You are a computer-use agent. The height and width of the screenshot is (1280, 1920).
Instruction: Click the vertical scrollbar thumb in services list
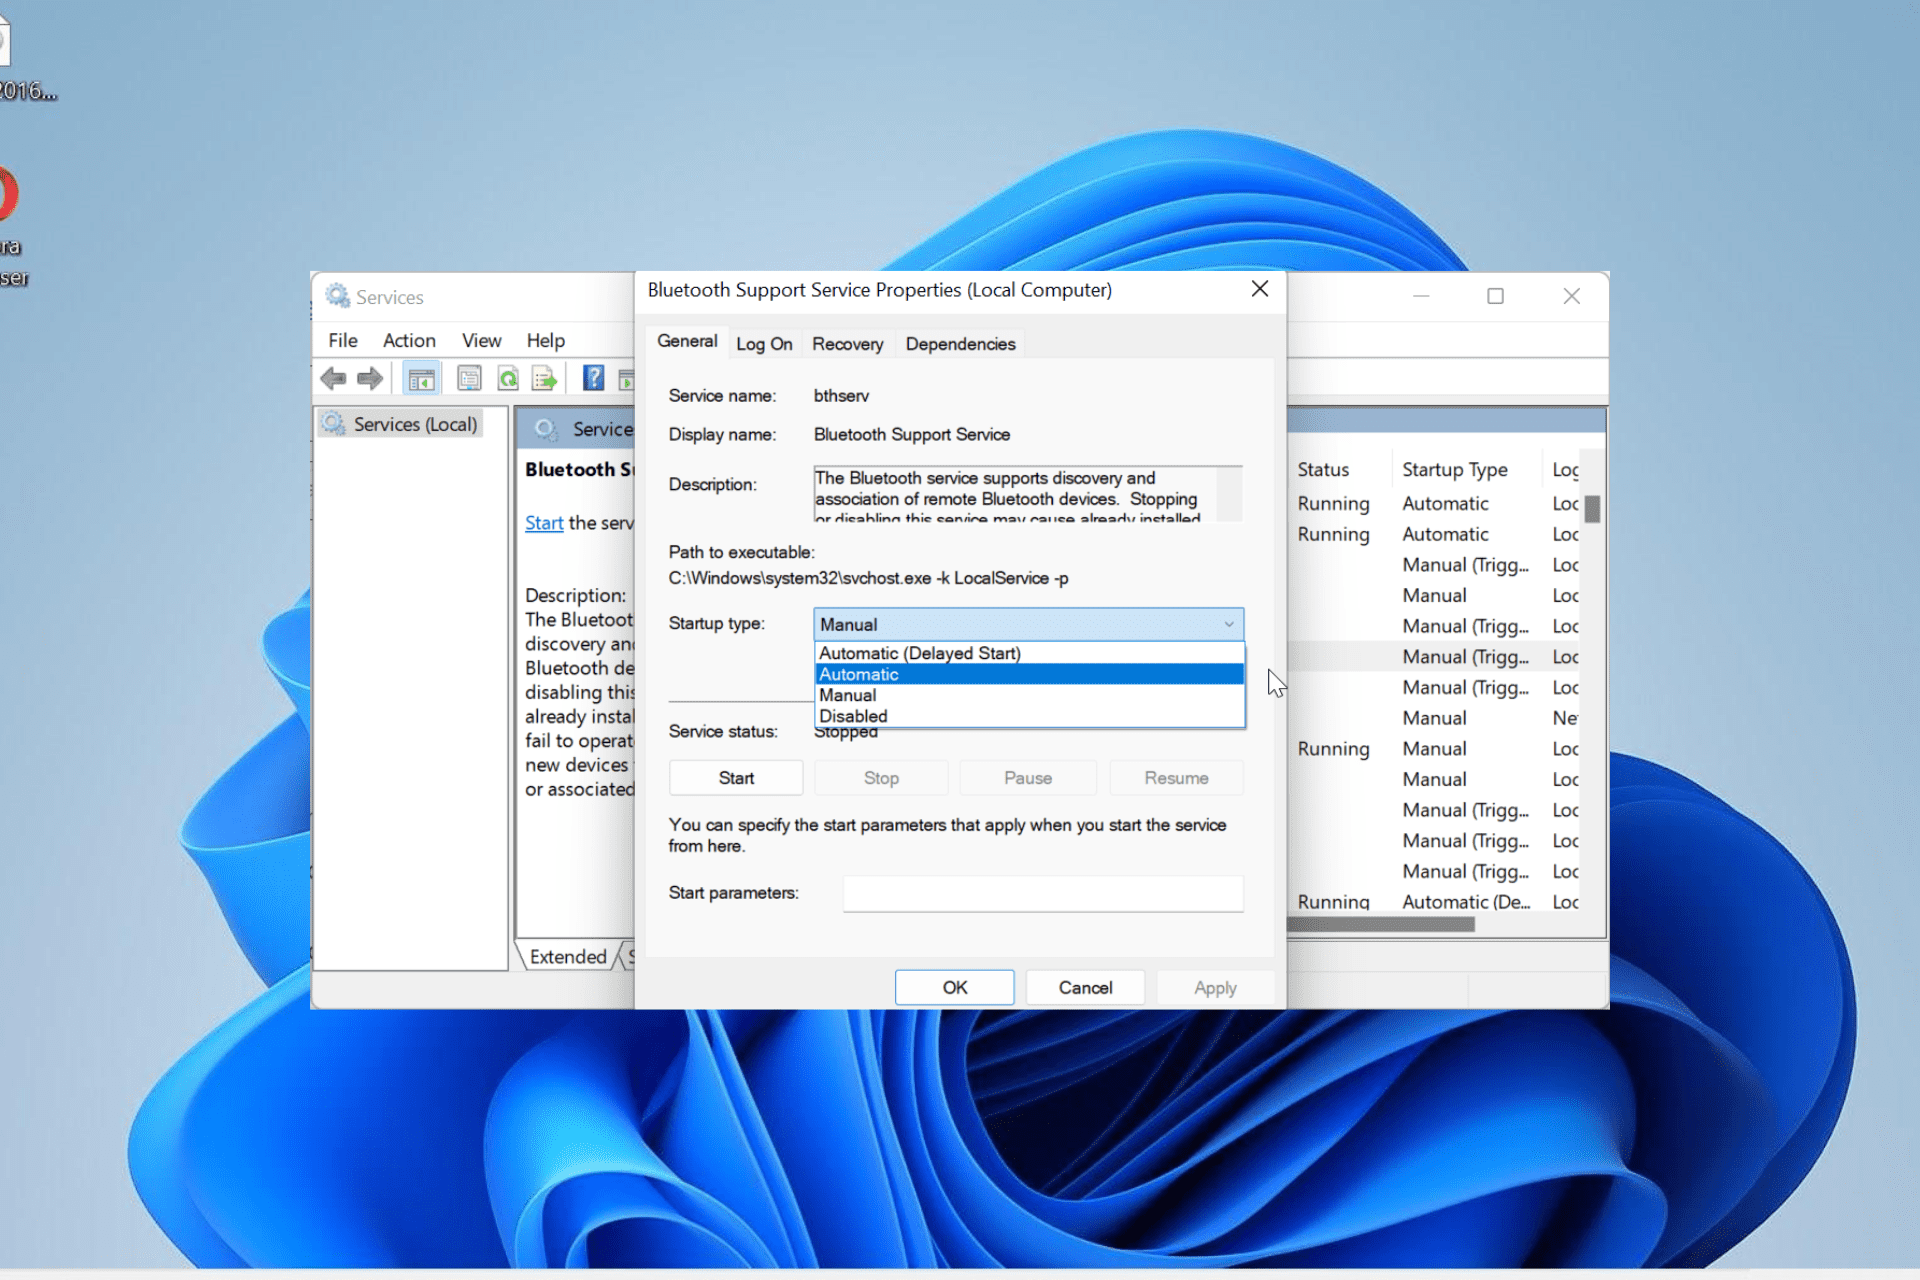tap(1592, 509)
